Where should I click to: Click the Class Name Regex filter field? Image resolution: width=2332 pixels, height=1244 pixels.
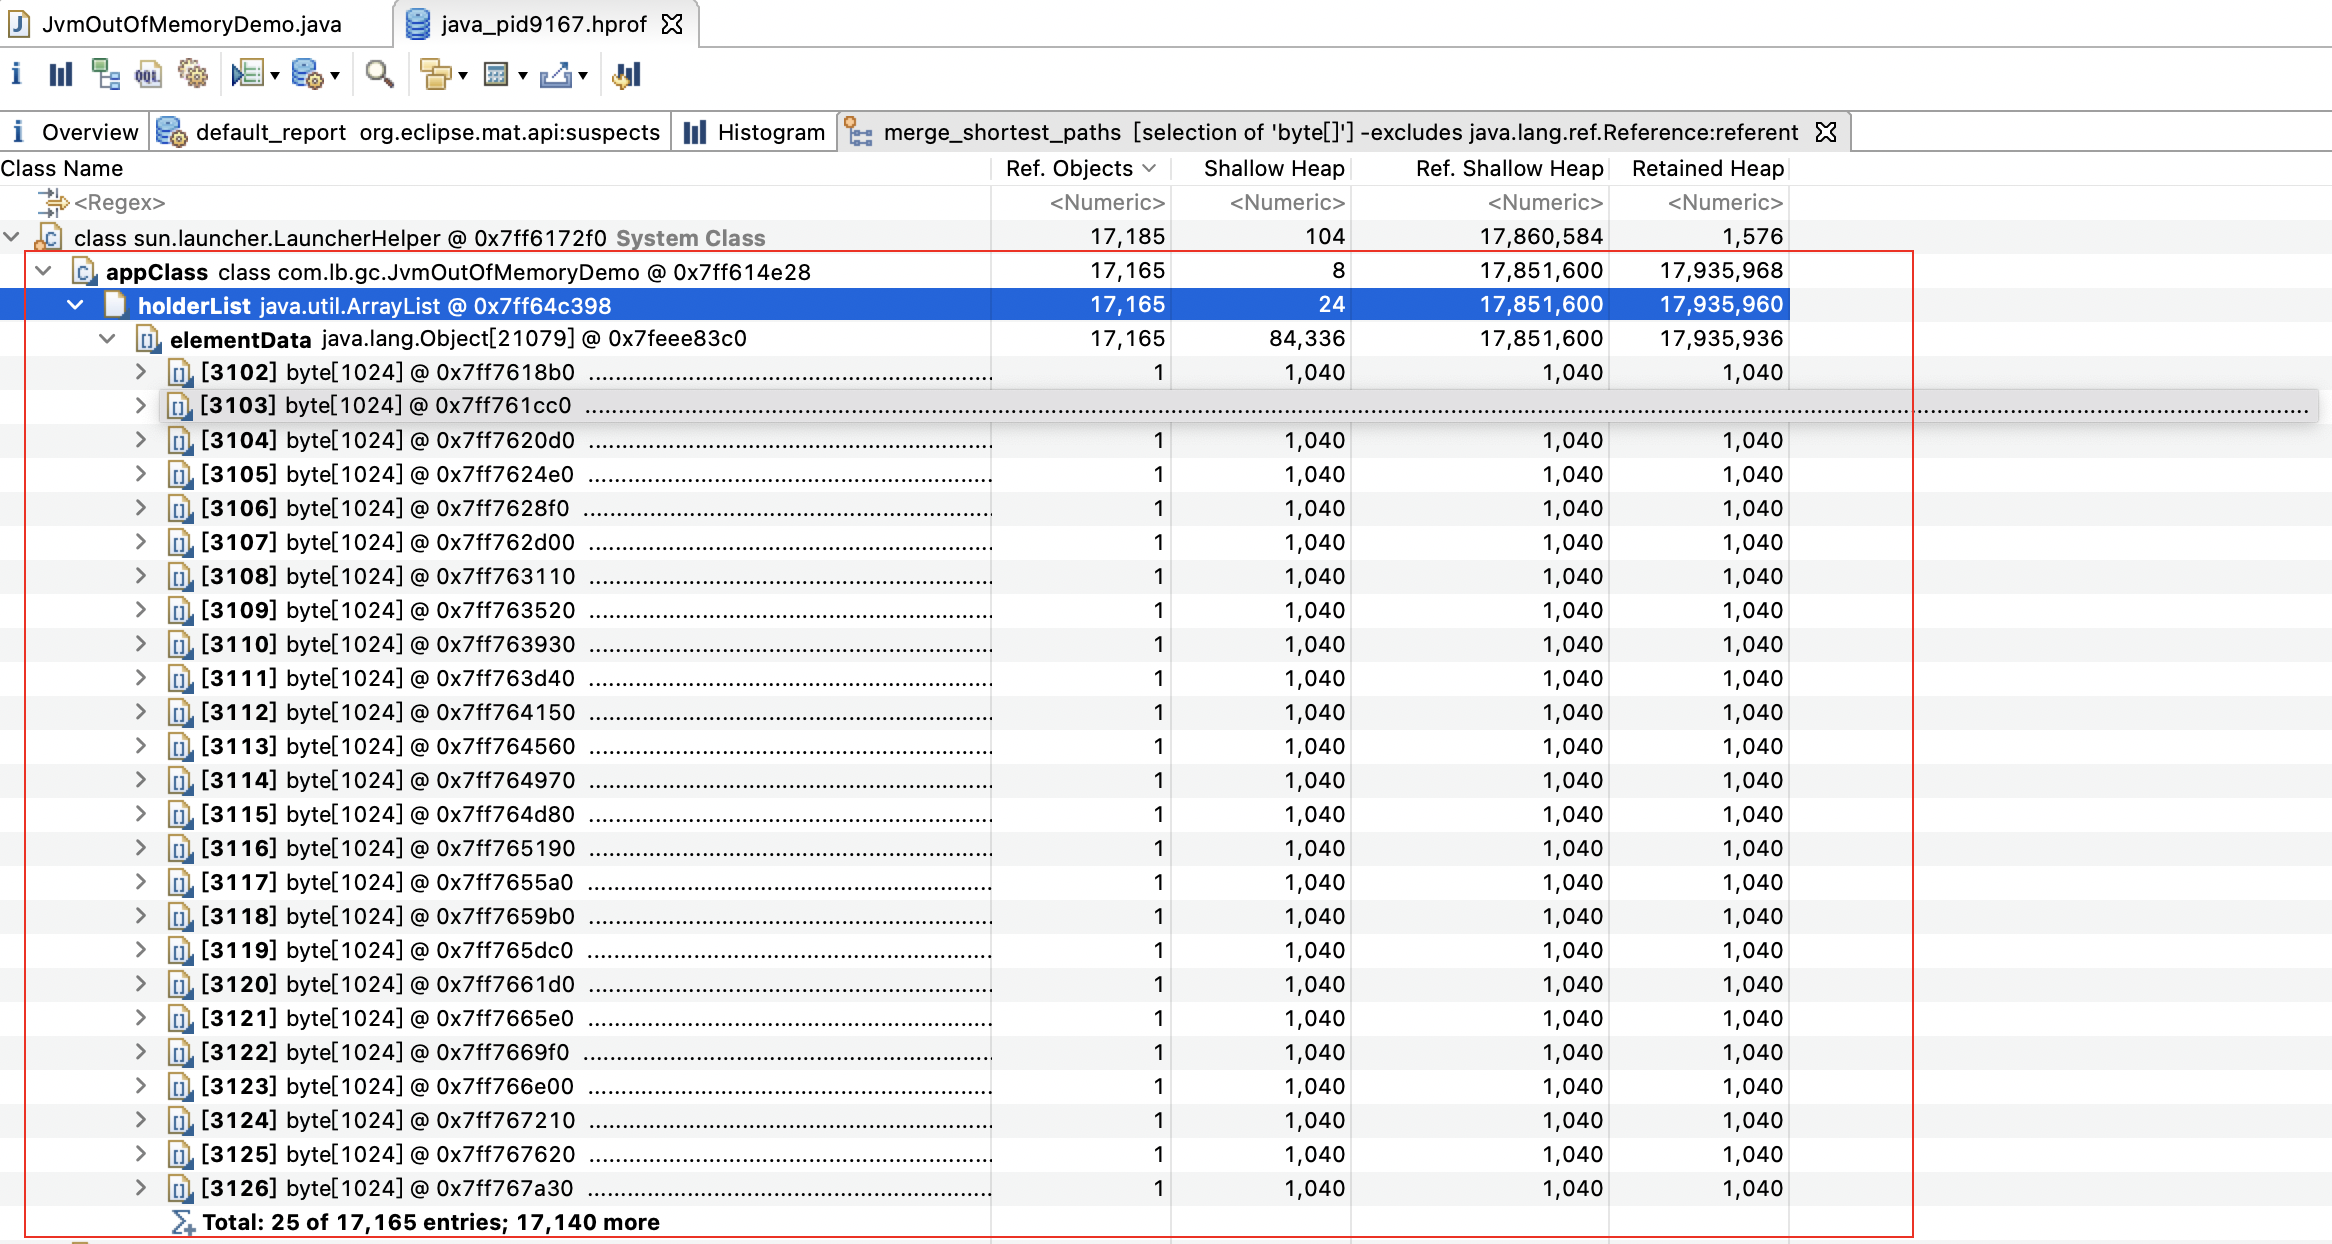(119, 203)
